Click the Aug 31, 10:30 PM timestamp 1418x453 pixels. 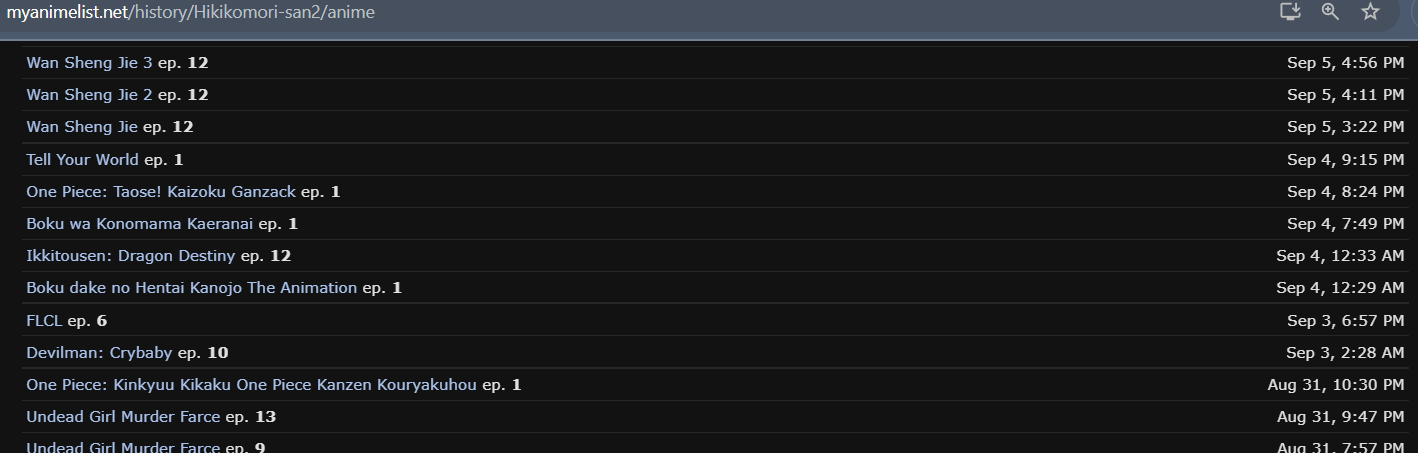pos(1336,385)
